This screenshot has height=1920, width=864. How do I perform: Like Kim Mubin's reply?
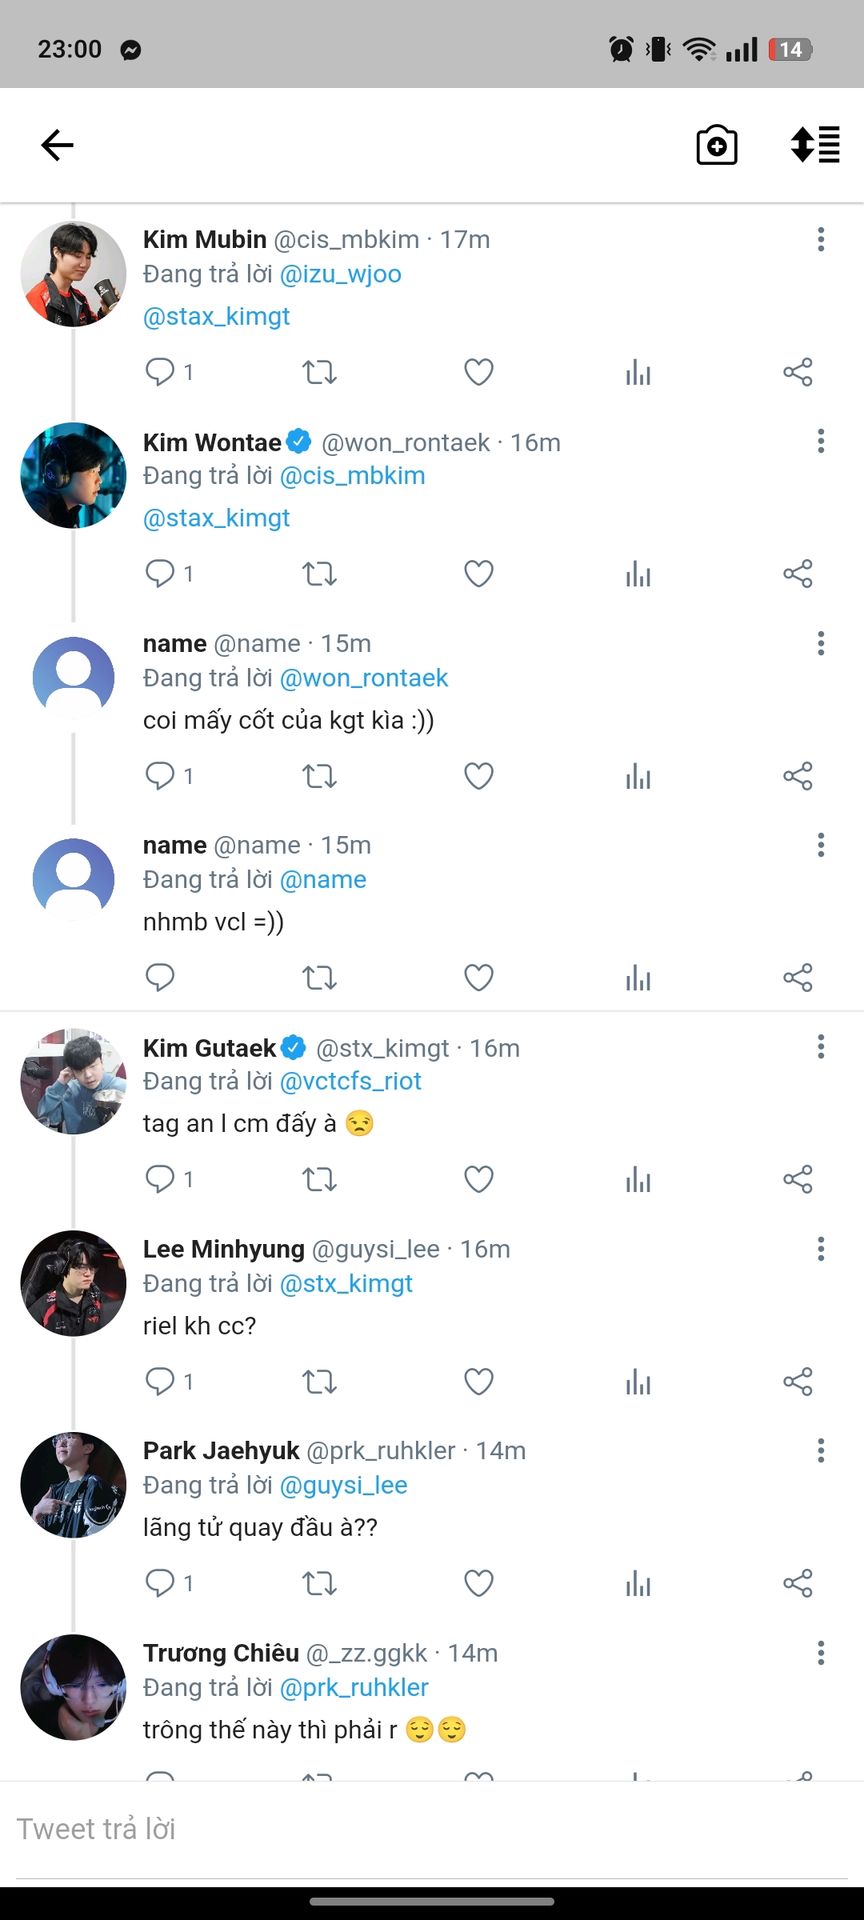coord(479,373)
